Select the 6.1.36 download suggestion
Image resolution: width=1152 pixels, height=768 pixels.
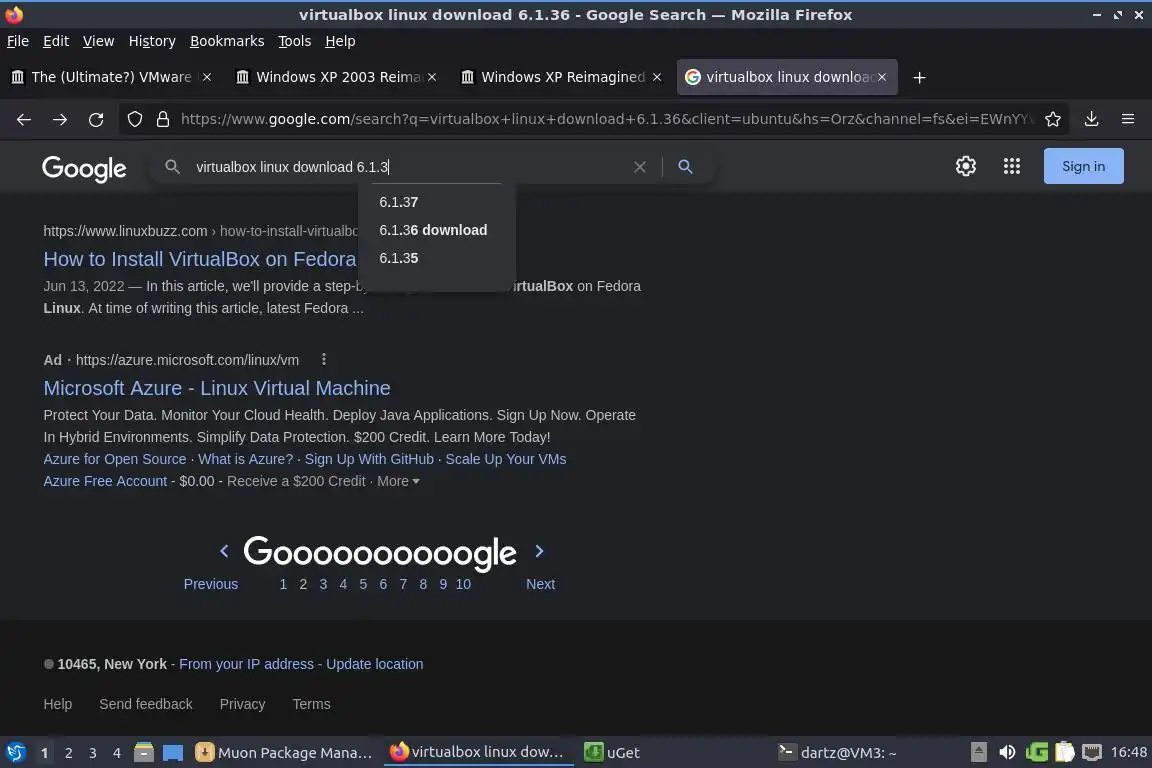click(x=436, y=230)
